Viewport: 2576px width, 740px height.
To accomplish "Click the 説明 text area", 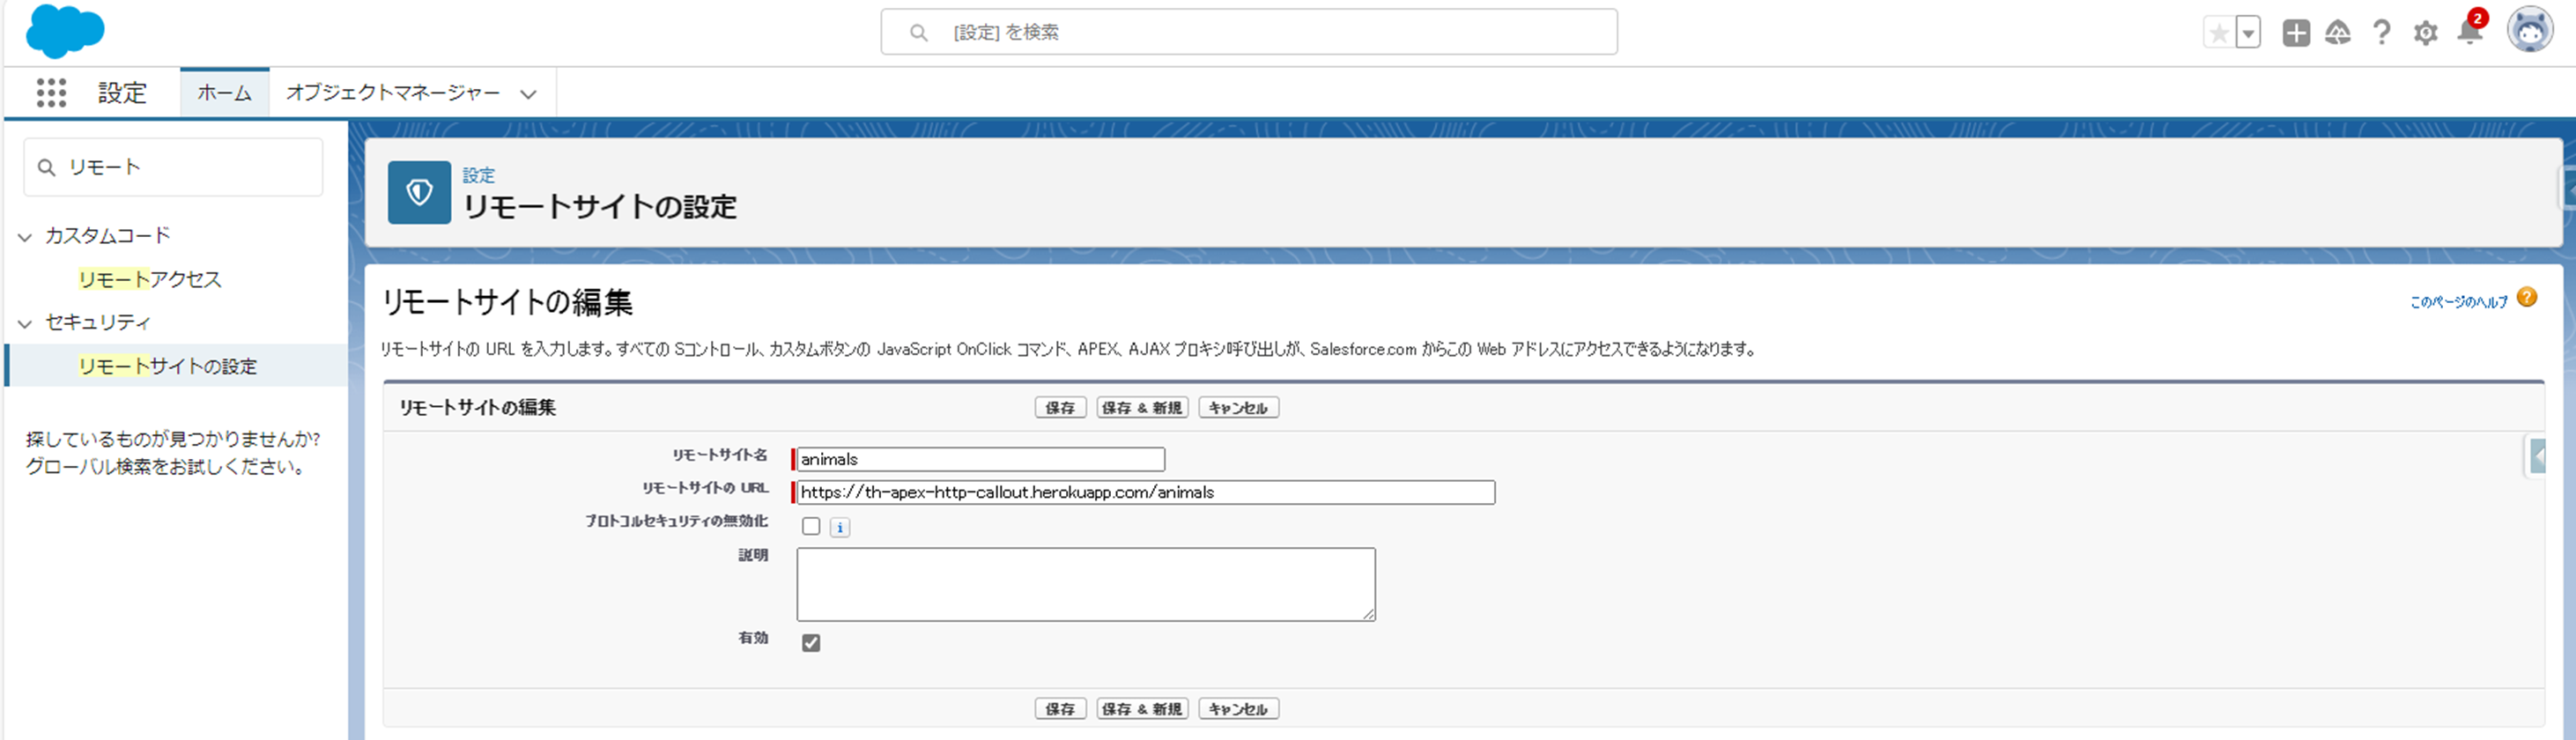I will click(1086, 584).
